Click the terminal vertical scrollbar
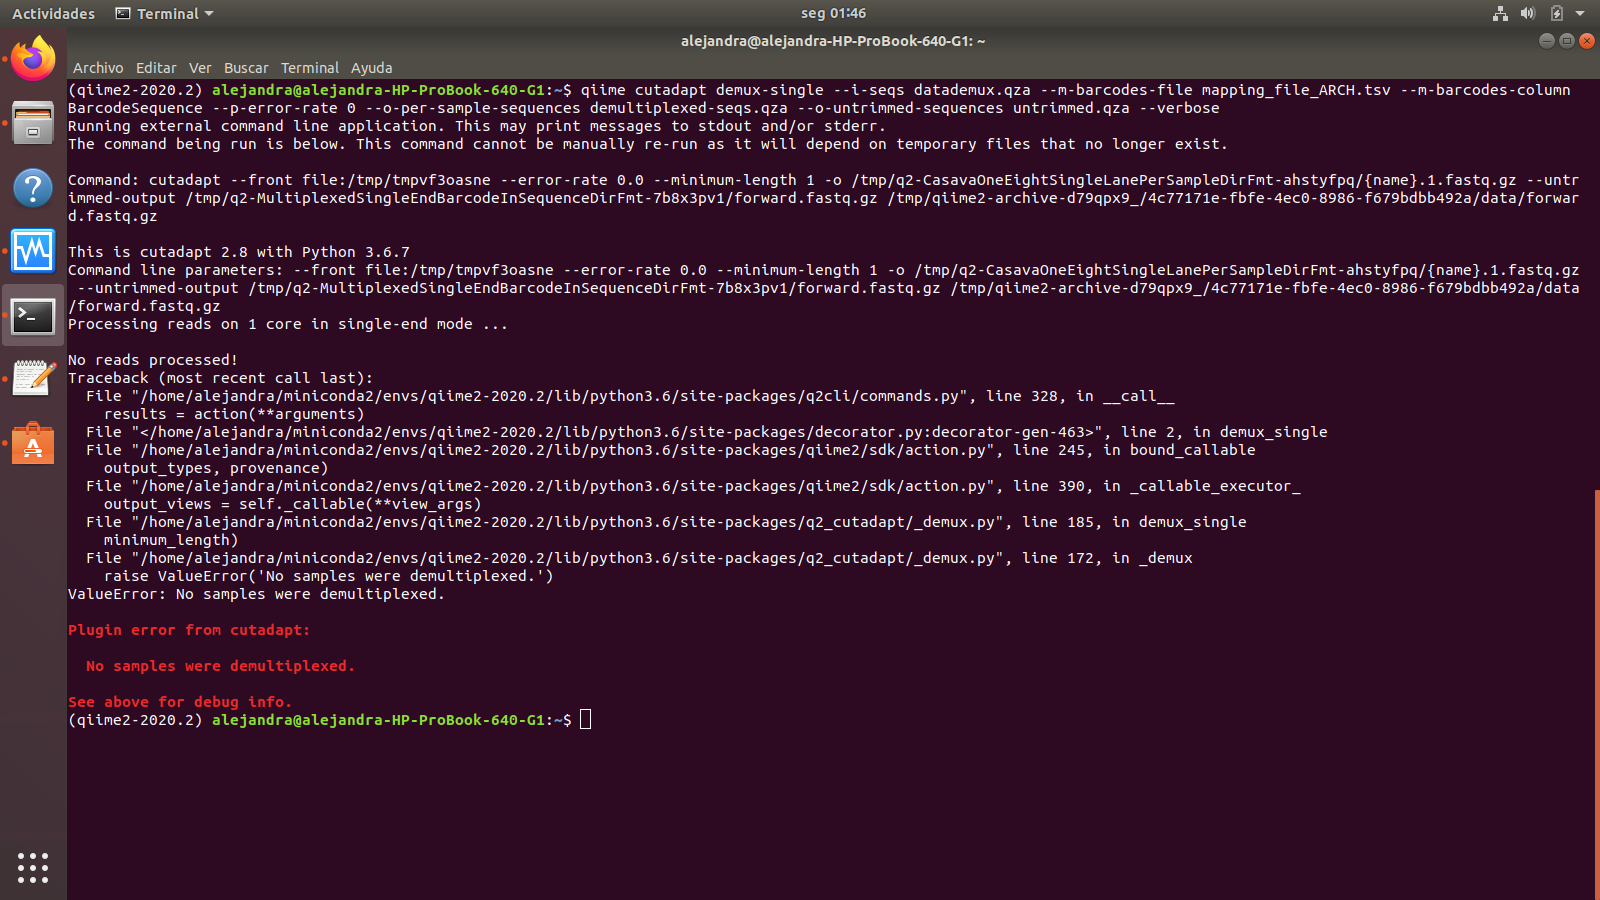Image resolution: width=1600 pixels, height=900 pixels. tap(1596, 690)
